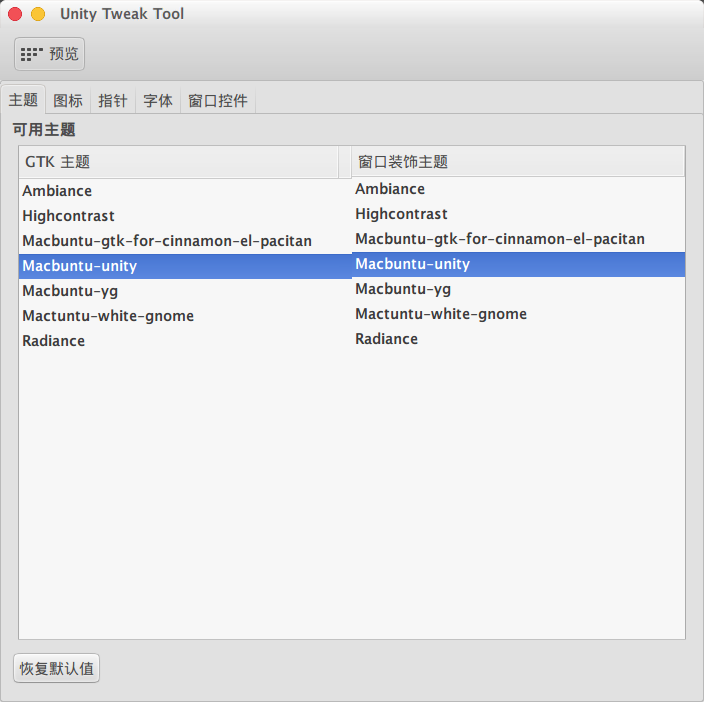
Task: Switch to the 字体 tab
Action: [158, 101]
